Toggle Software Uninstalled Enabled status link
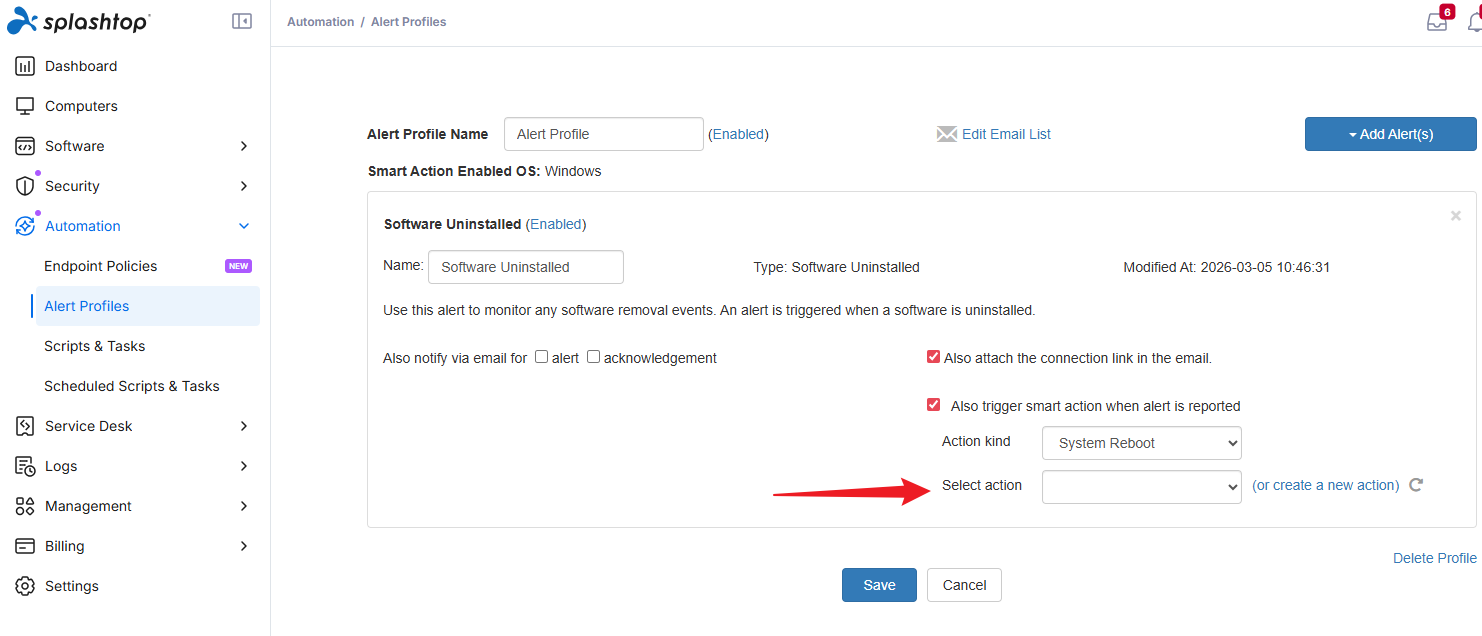Image resolution: width=1482 pixels, height=636 pixels. (x=556, y=224)
